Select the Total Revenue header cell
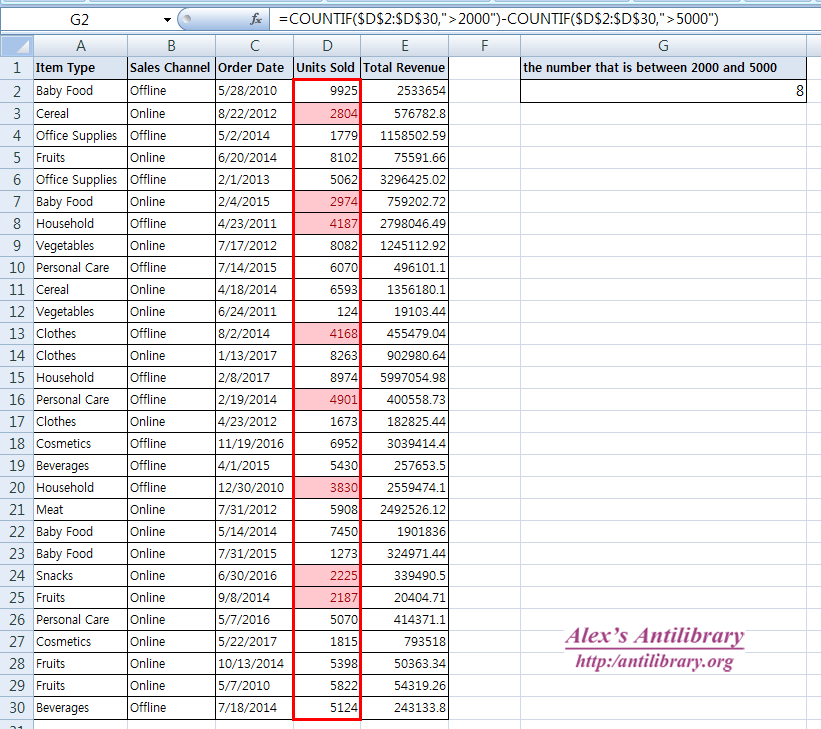The image size is (821, 729). pyautogui.click(x=405, y=67)
